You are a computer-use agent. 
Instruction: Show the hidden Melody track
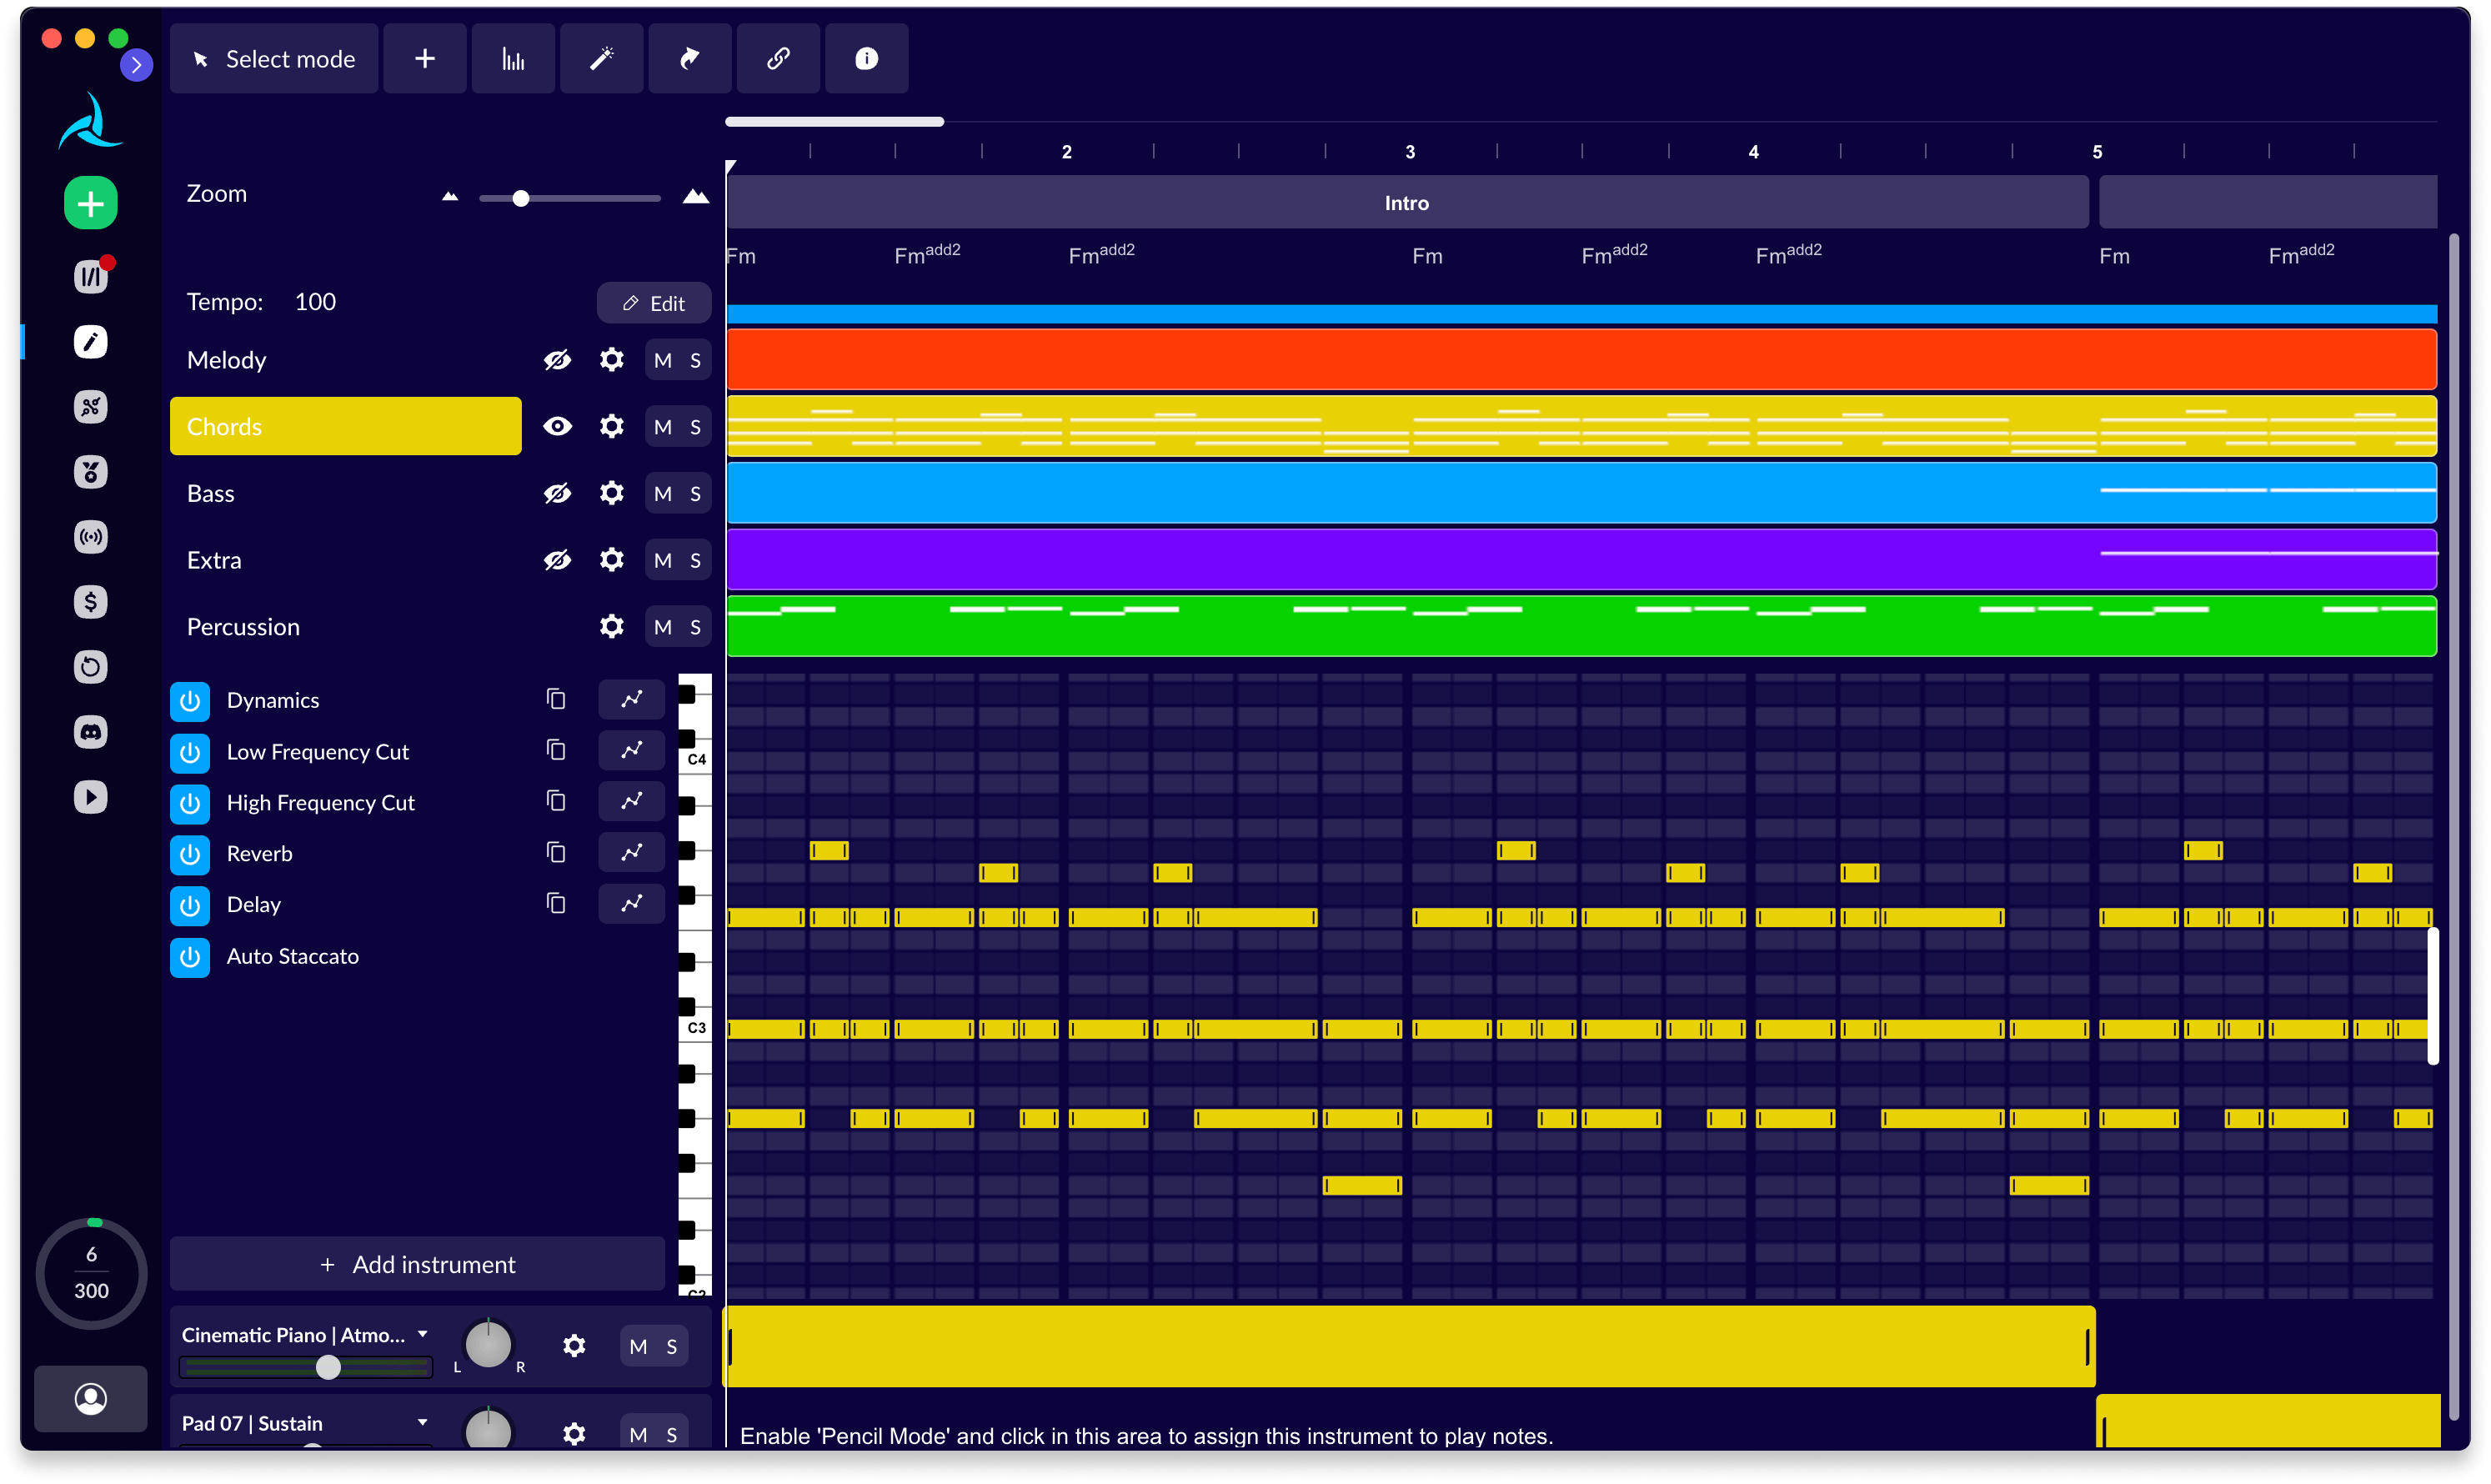(557, 360)
